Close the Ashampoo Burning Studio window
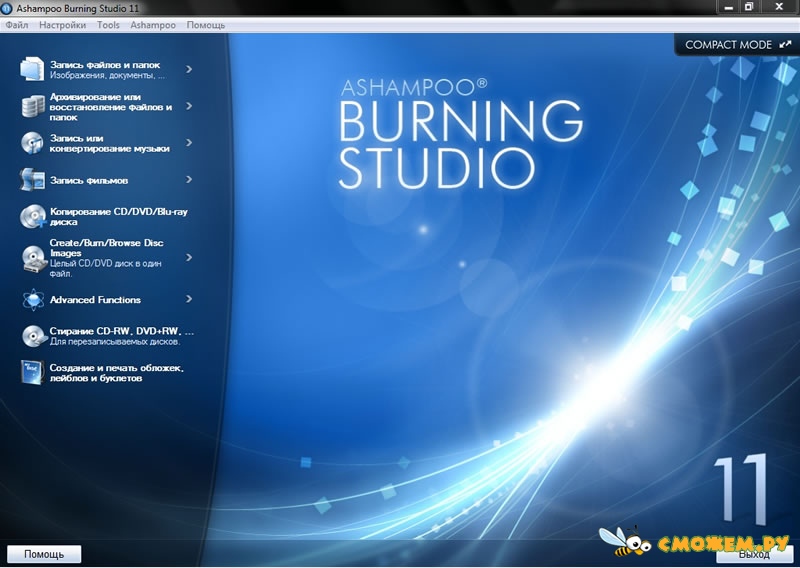This screenshot has height=568, width=800. tap(779, 7)
